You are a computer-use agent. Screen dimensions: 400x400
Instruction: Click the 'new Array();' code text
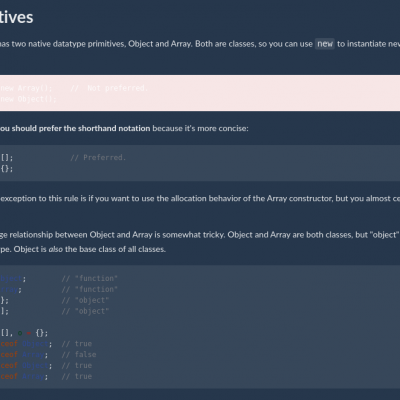tap(26, 88)
